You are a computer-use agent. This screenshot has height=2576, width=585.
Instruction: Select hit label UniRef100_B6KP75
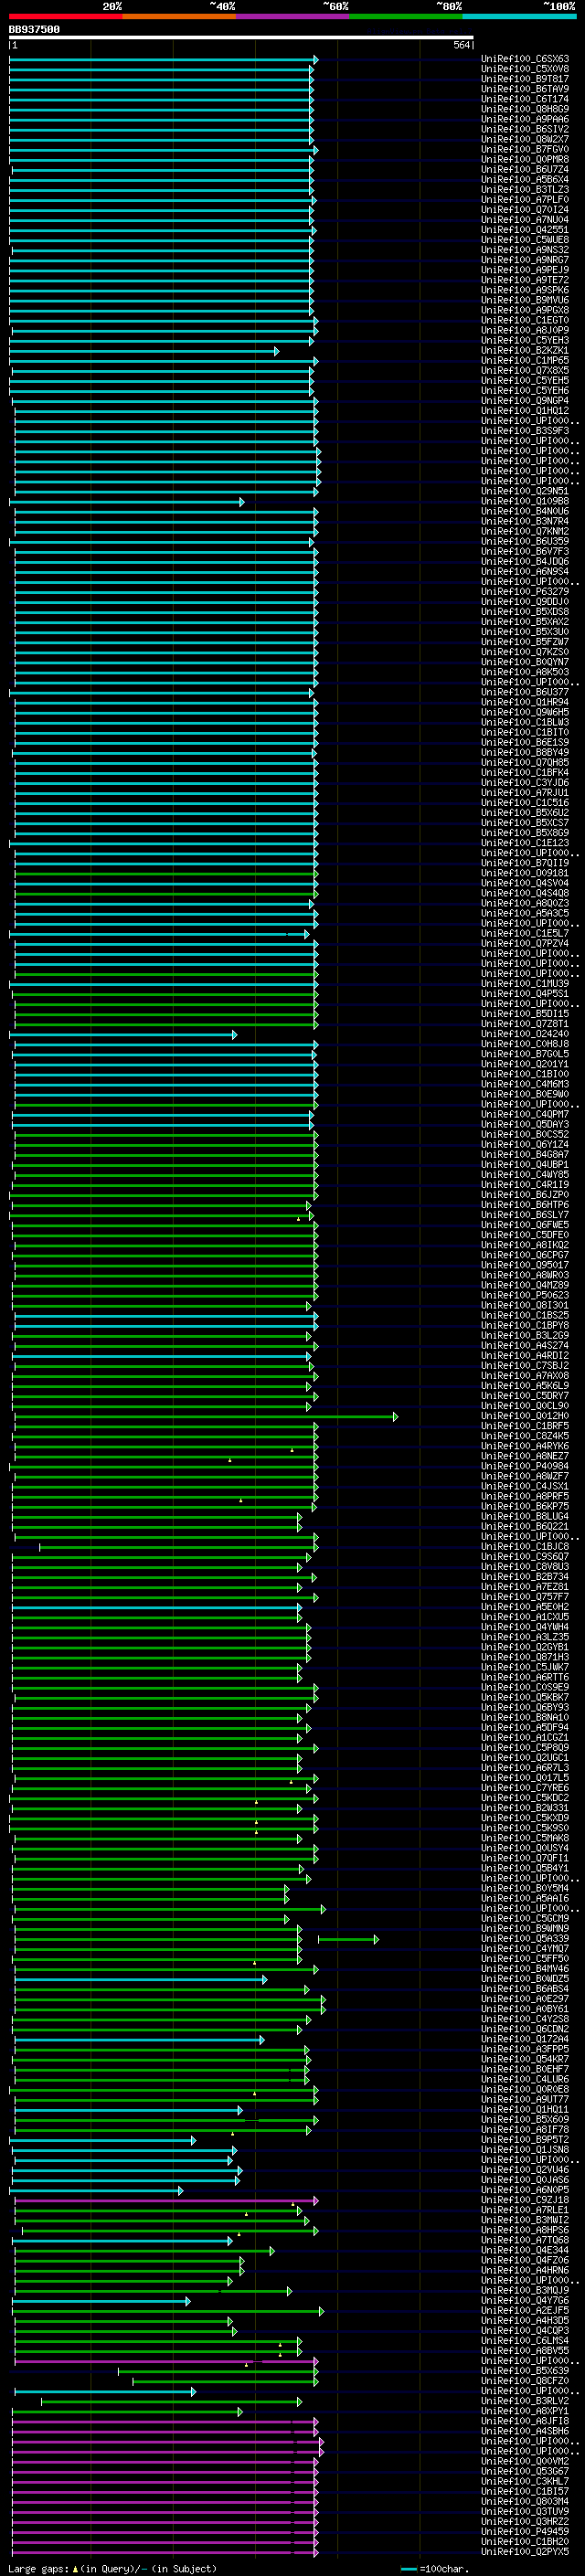(x=525, y=1506)
